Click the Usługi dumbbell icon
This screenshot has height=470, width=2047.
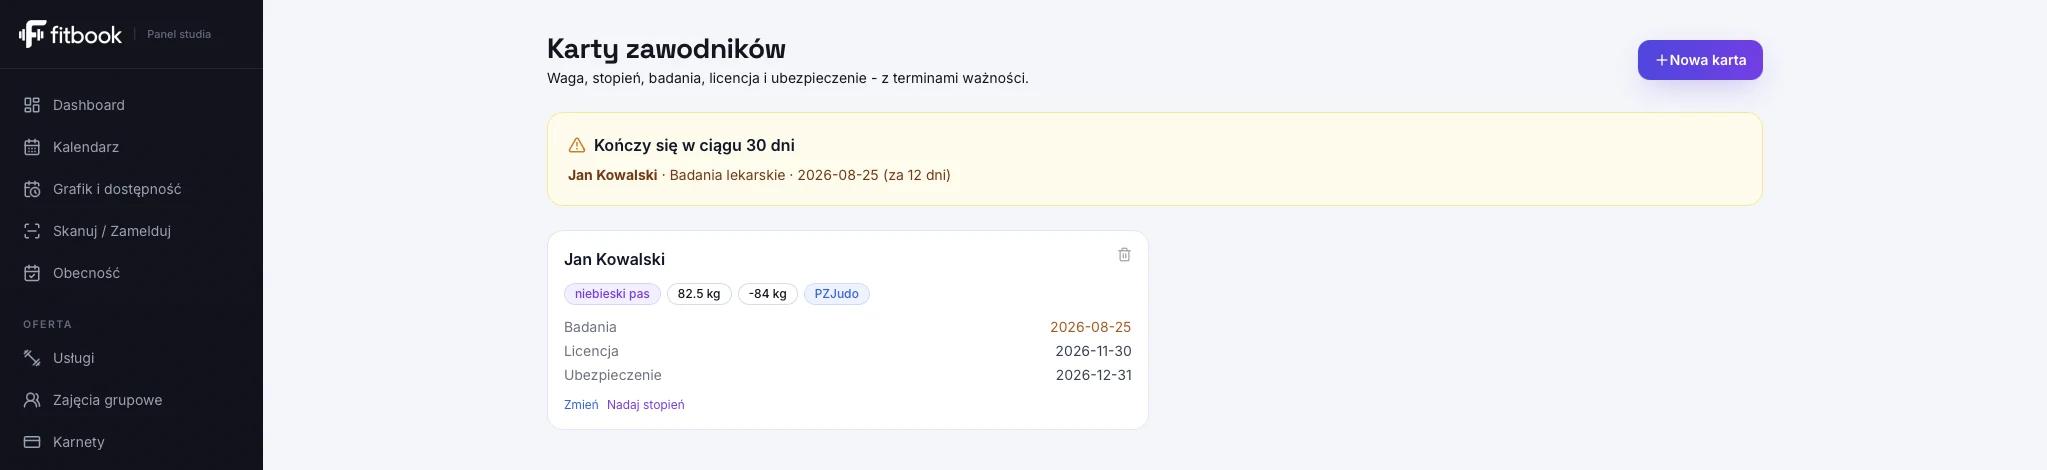(32, 358)
